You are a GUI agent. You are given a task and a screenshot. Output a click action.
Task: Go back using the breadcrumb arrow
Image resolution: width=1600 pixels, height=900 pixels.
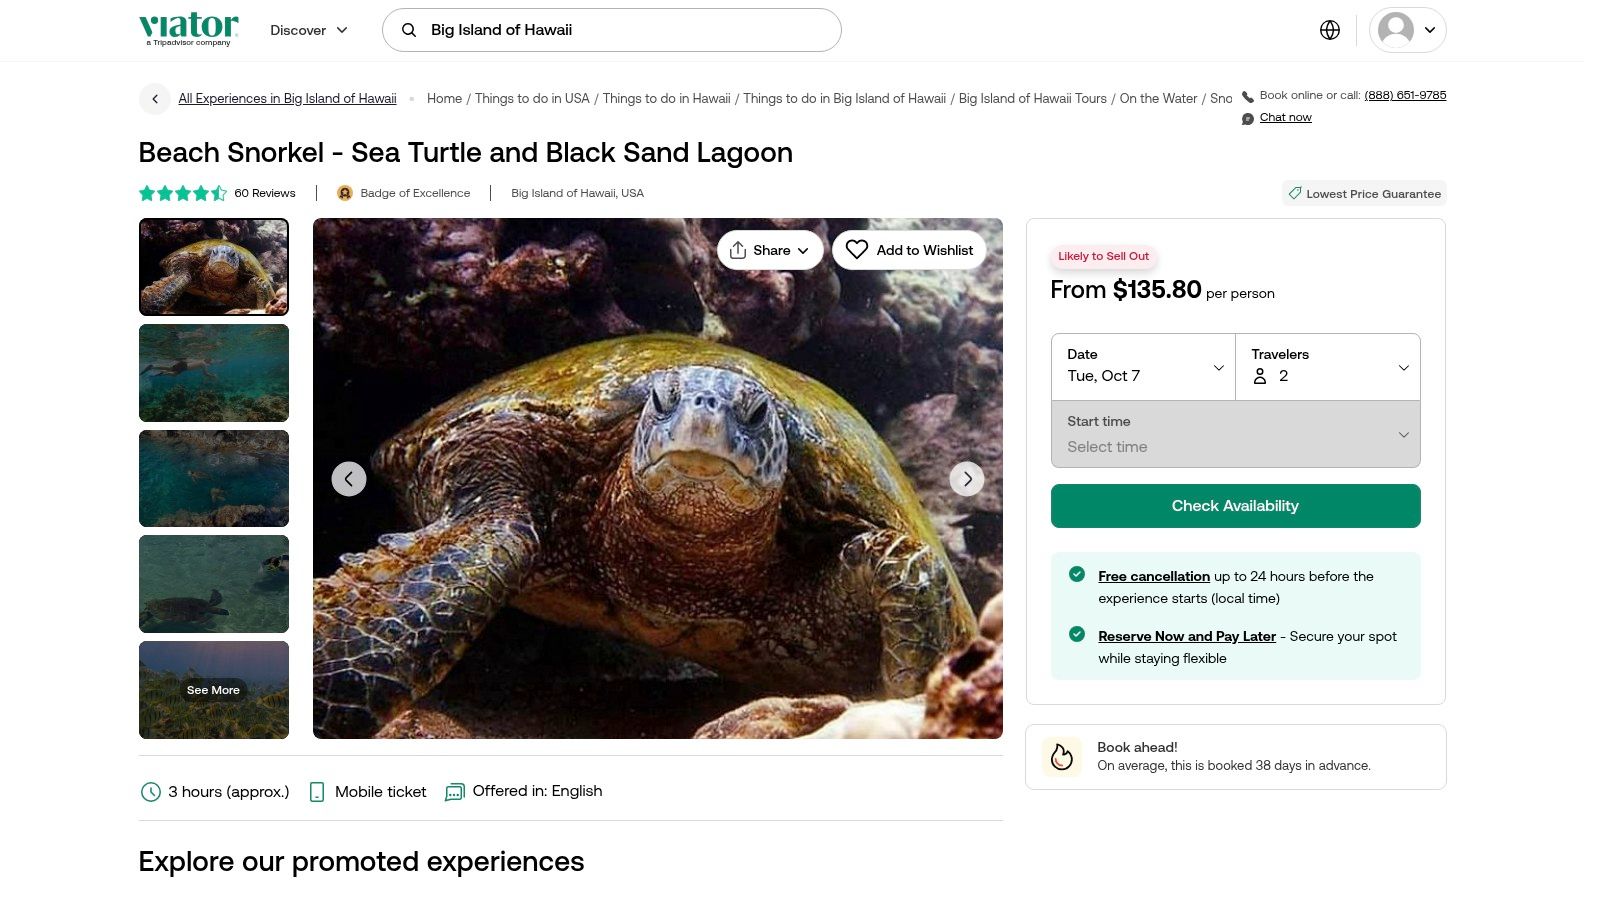coord(155,98)
